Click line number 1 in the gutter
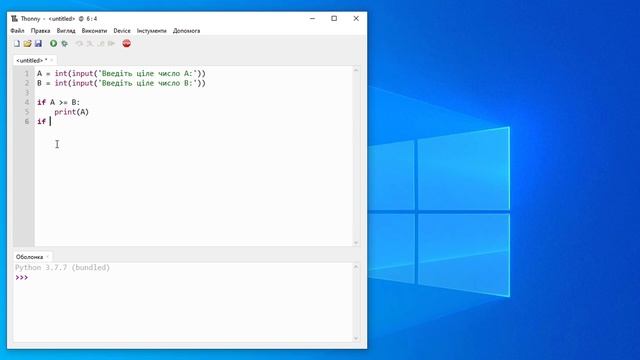This screenshot has height=360, width=640. coord(27,73)
